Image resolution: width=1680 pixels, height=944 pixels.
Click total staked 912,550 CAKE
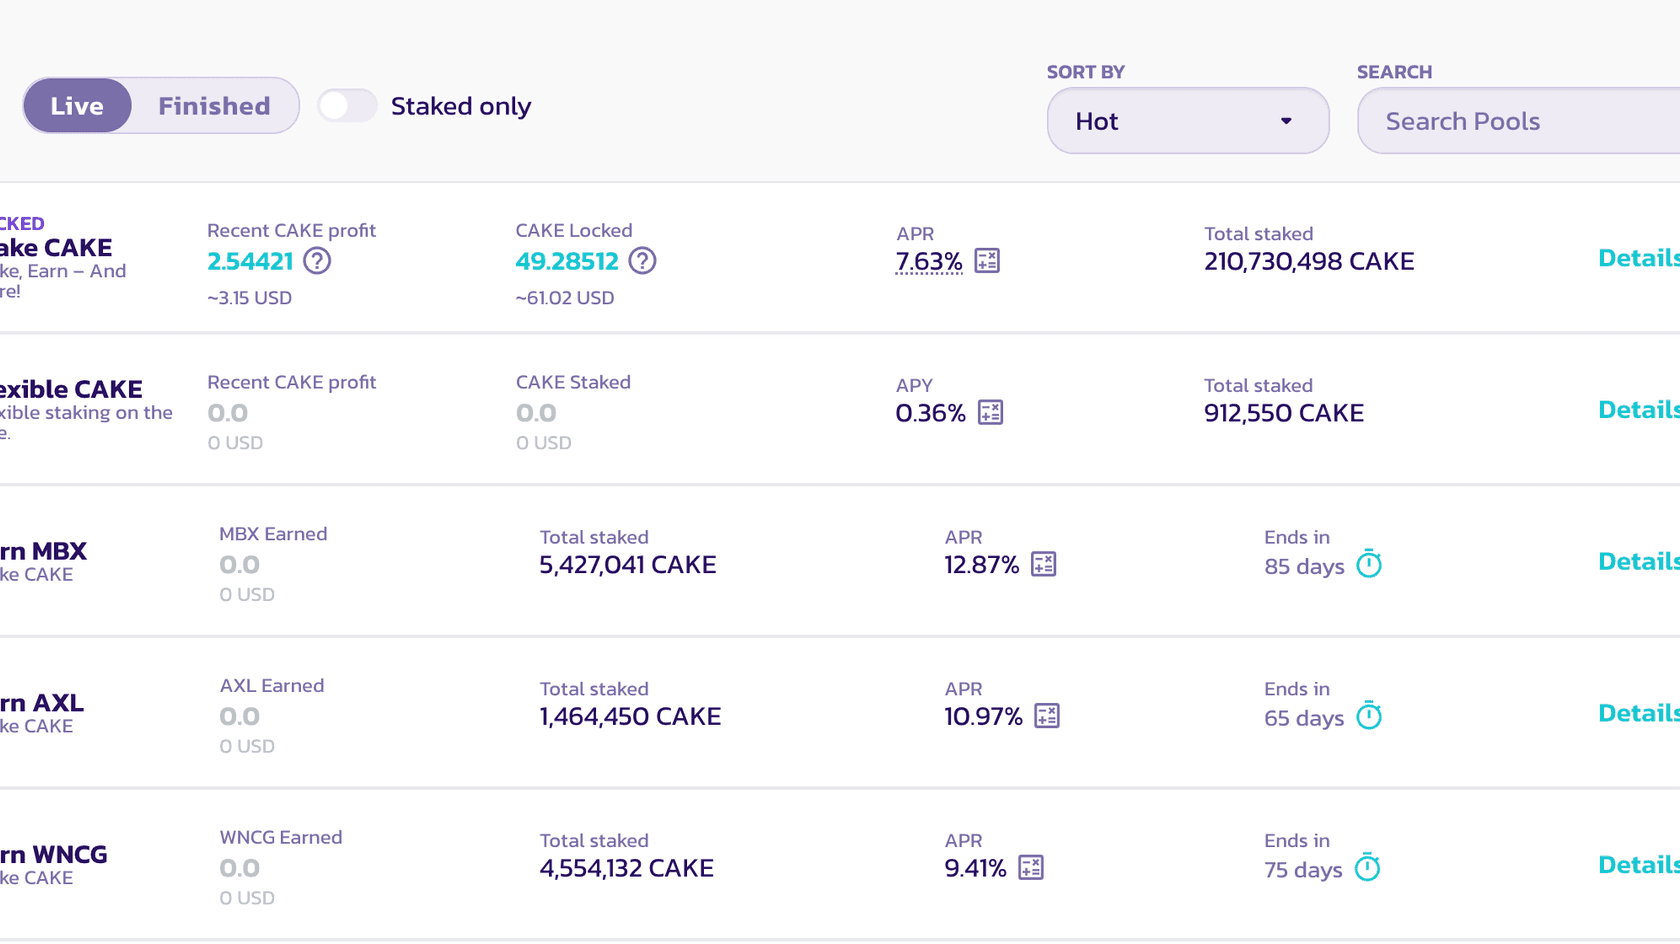[x=1284, y=413]
